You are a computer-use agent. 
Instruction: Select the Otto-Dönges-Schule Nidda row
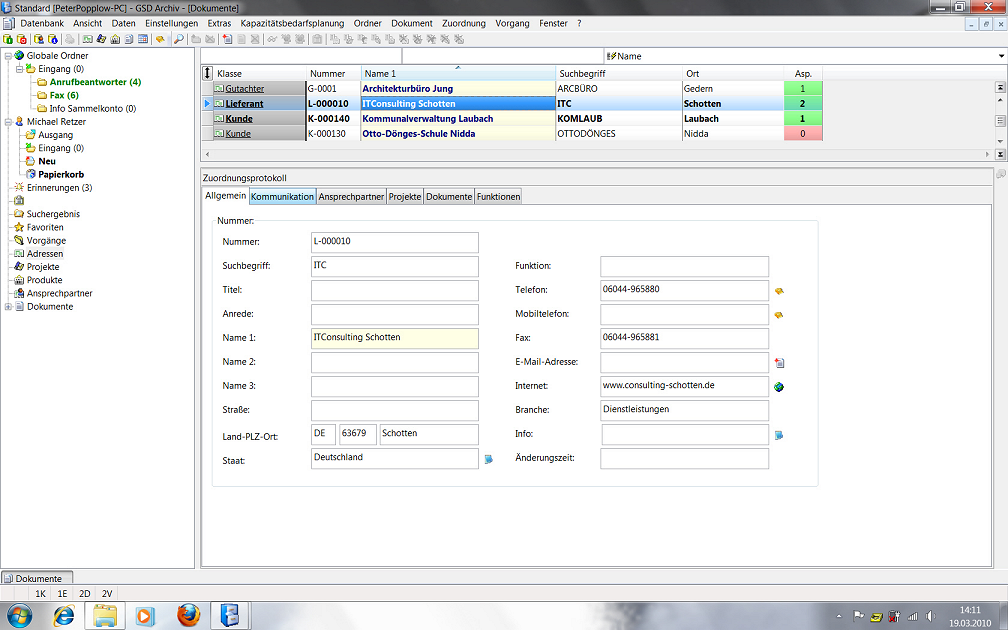512,134
